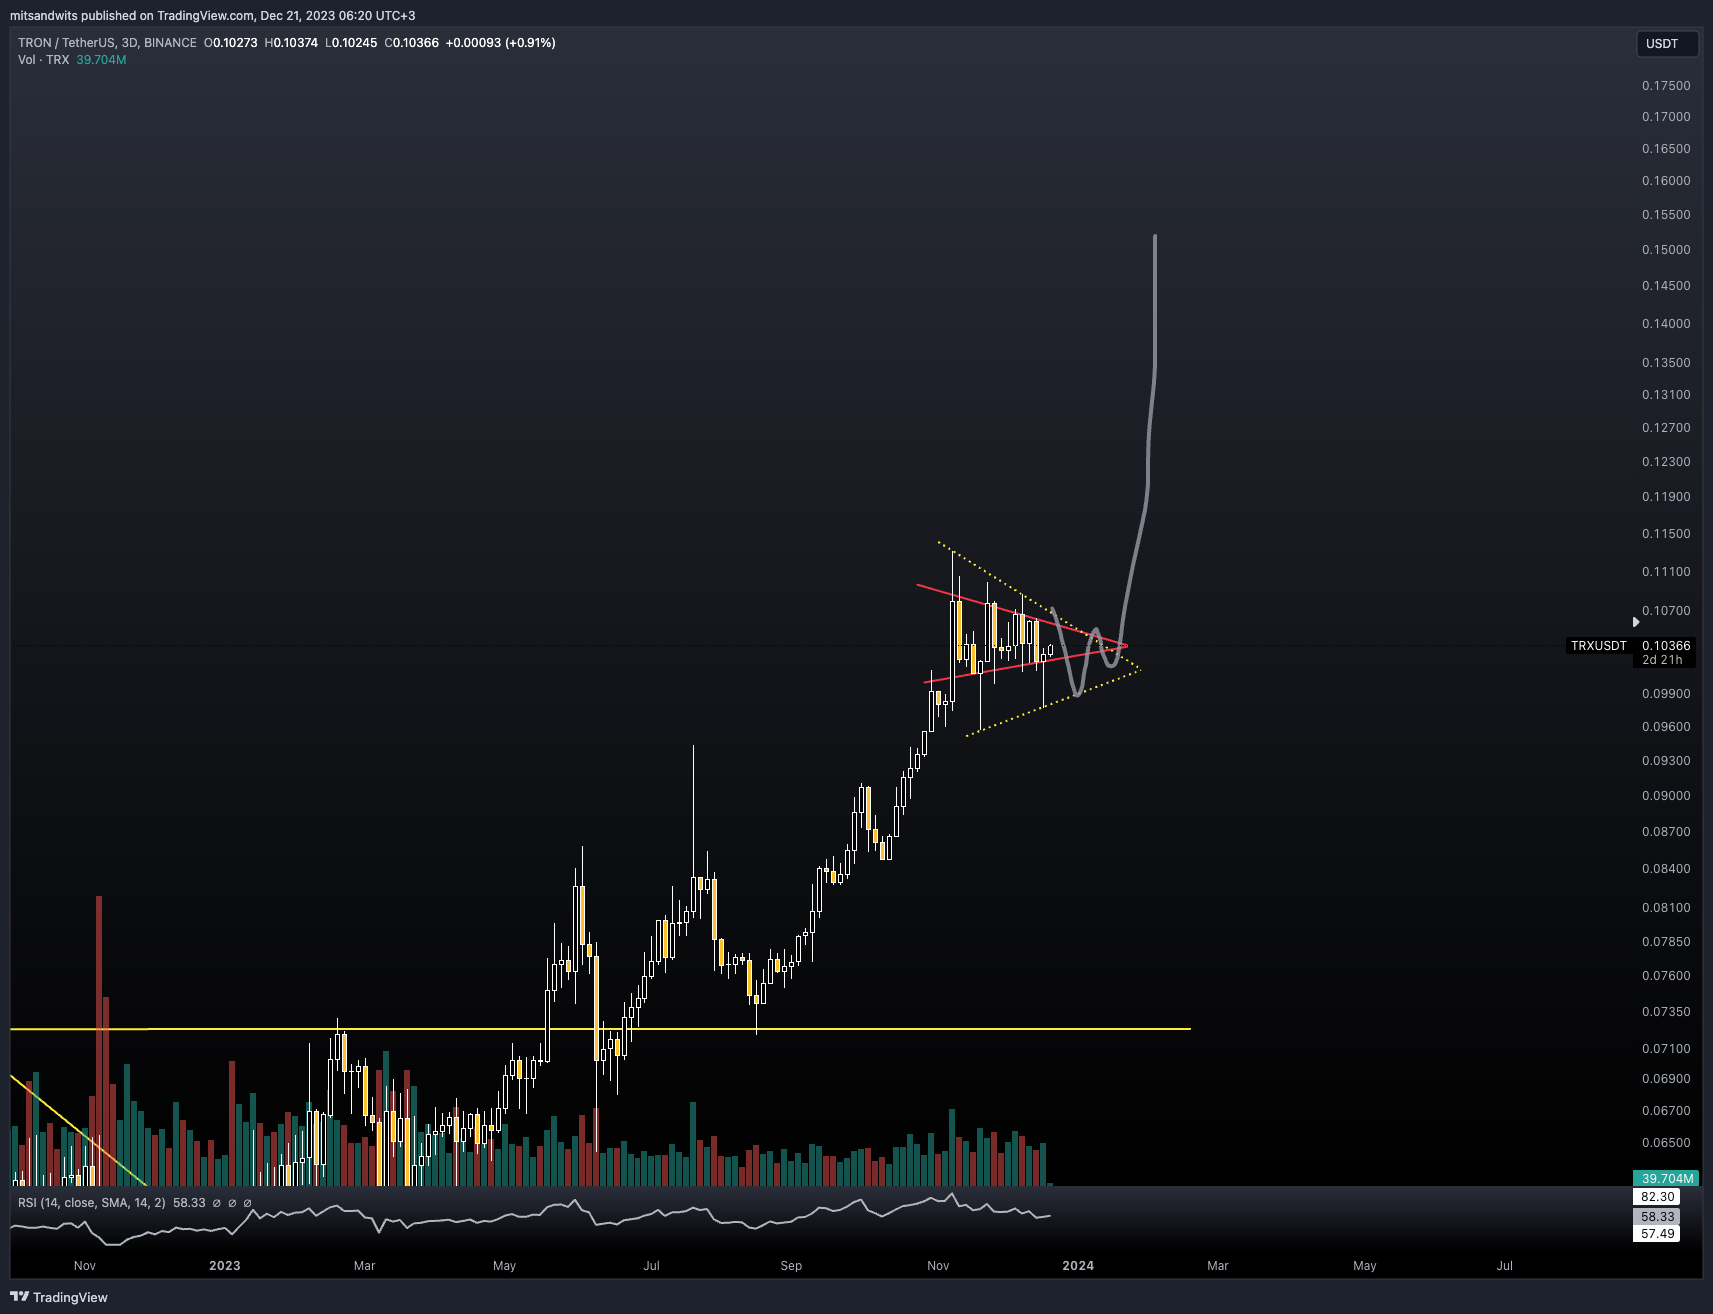The height and width of the screenshot is (1314, 1713).
Task: Click the 0.13100 price axis label
Action: 1666,395
